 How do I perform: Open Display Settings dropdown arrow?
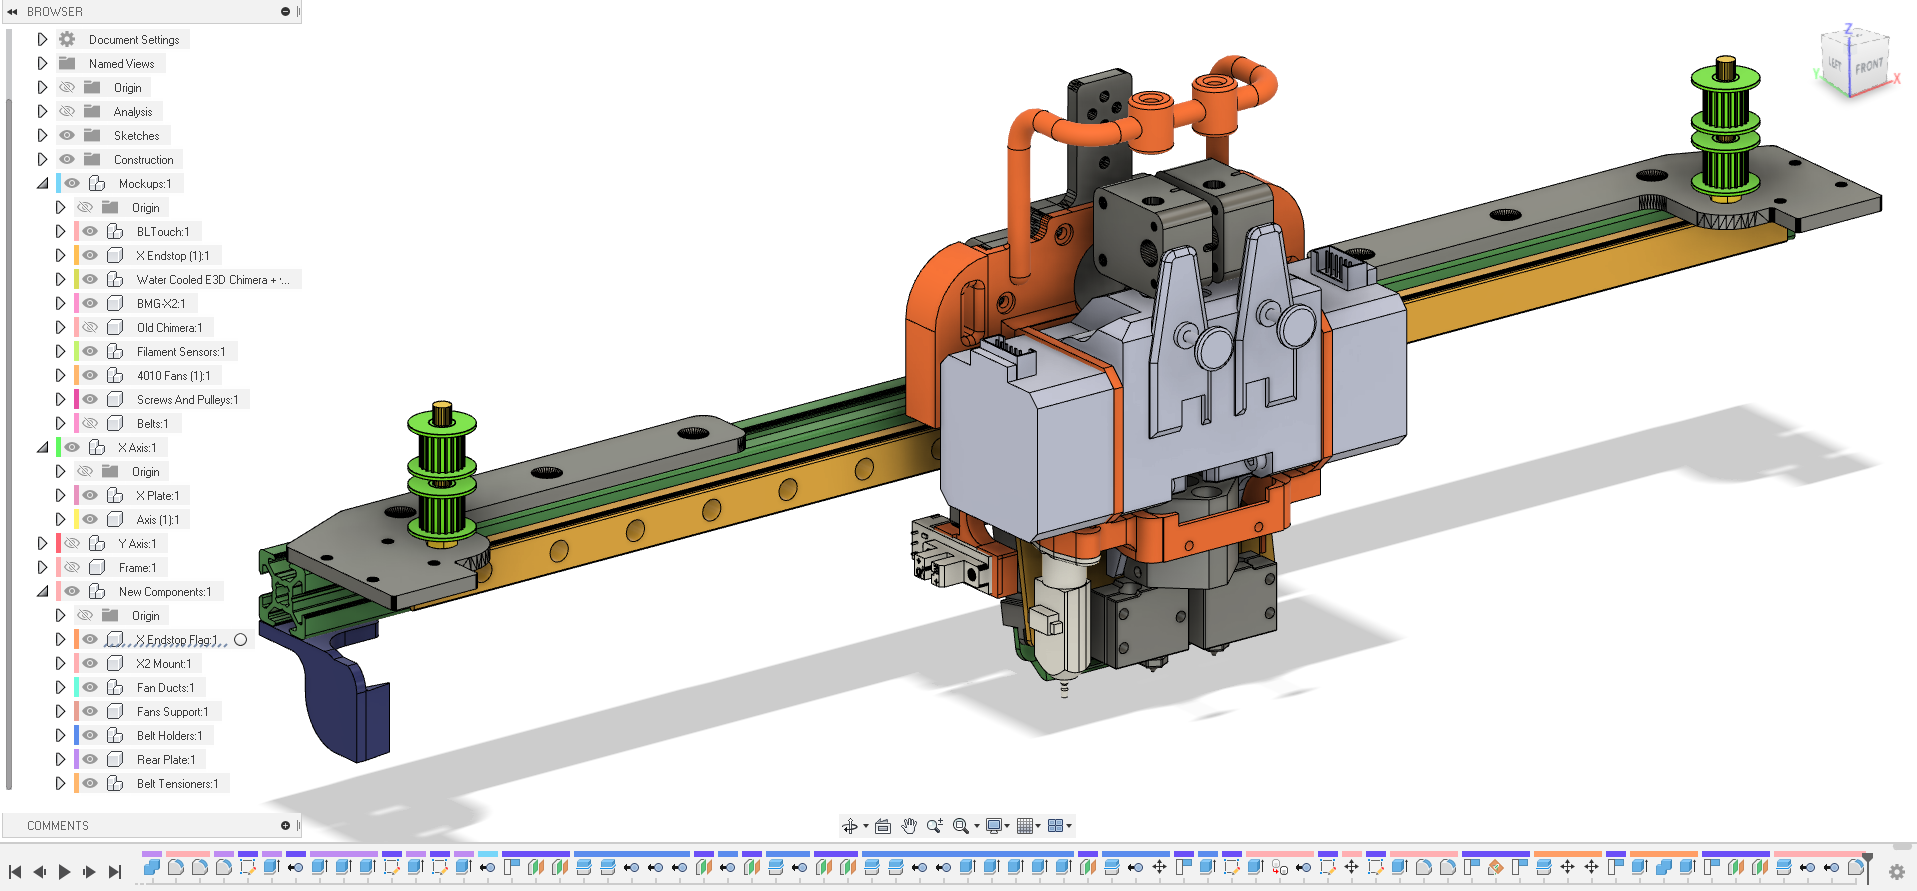[1007, 826]
